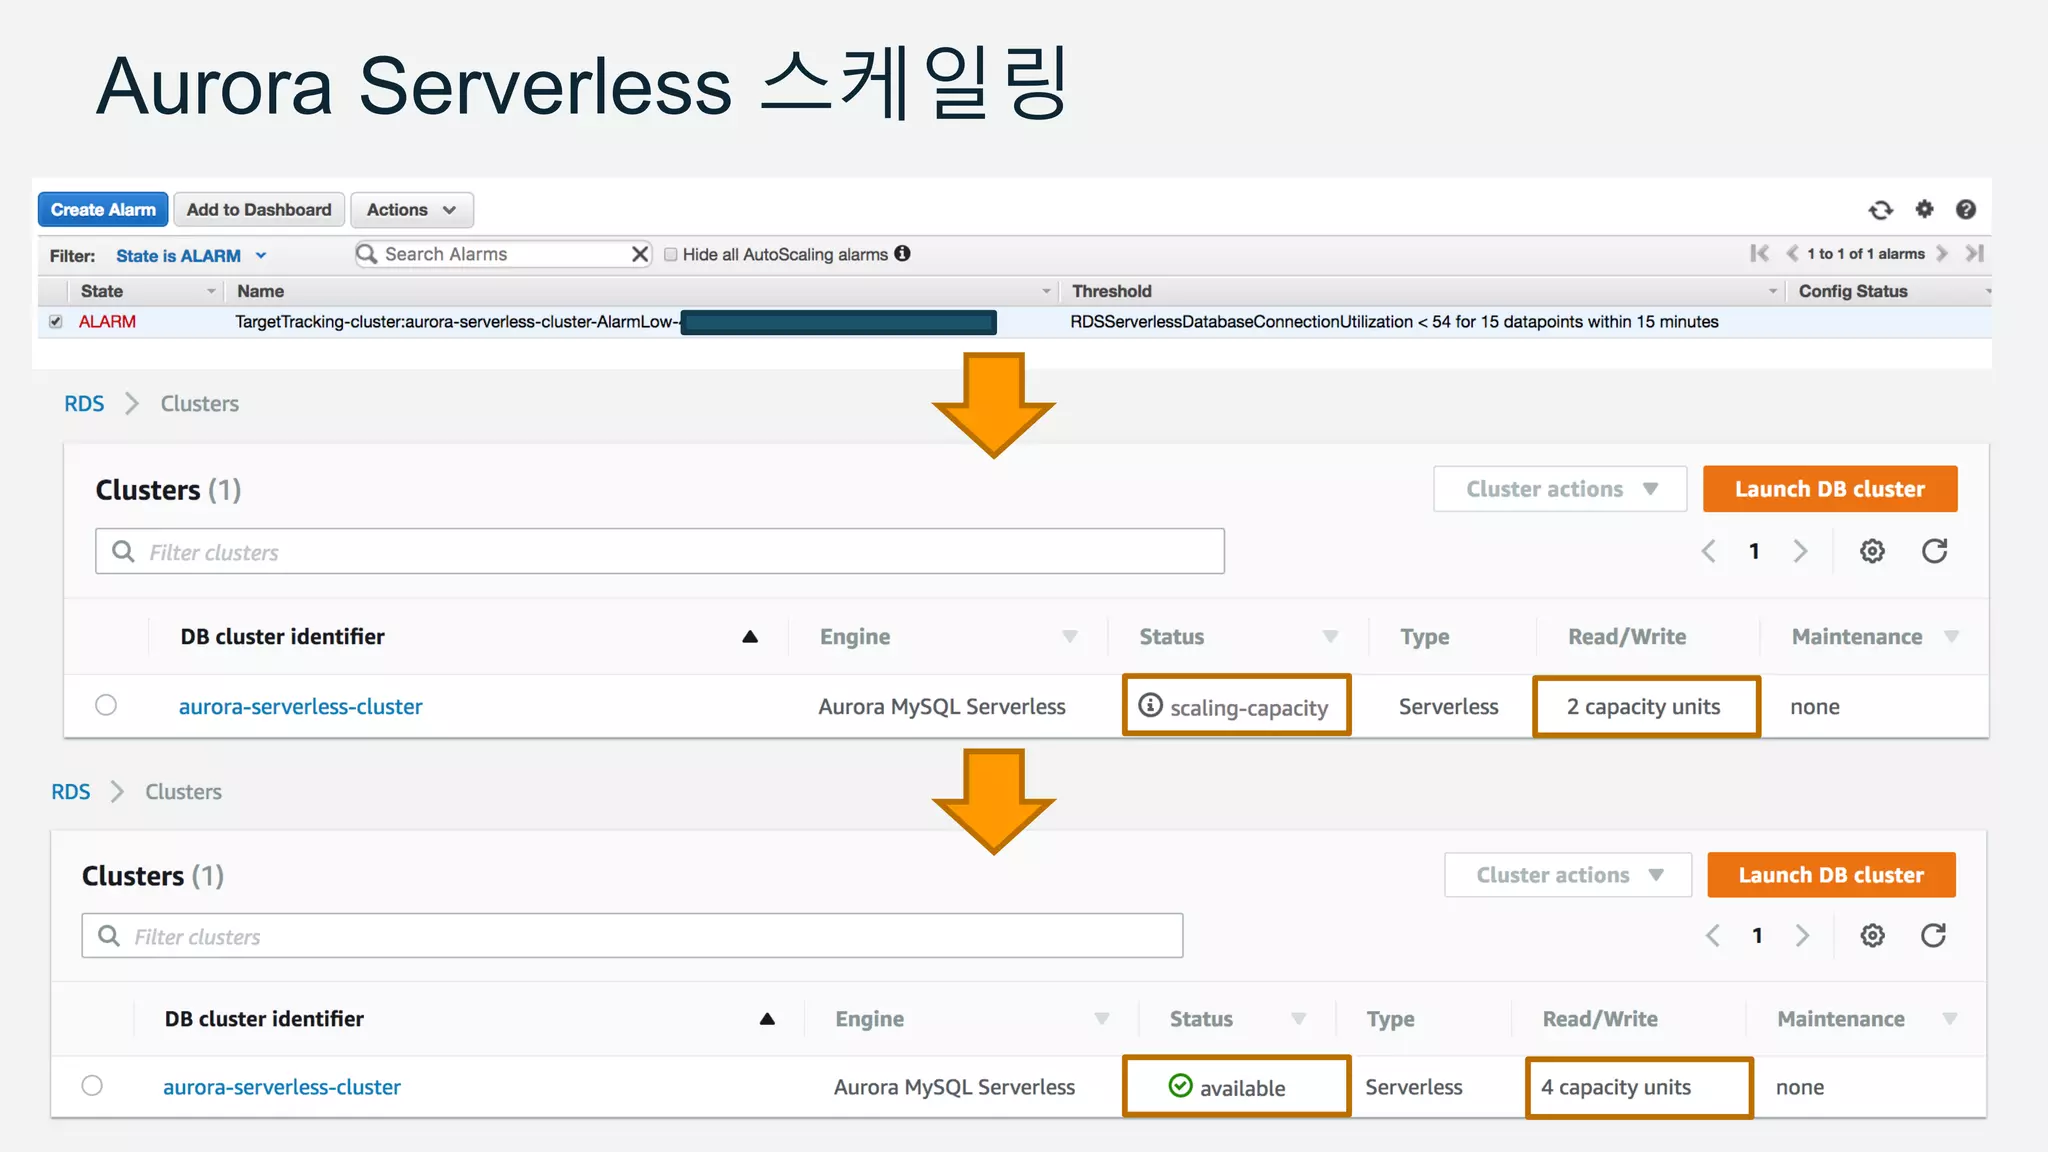The width and height of the screenshot is (2048, 1152).
Task: Focus lower Filter clusters search box
Action: [632, 936]
